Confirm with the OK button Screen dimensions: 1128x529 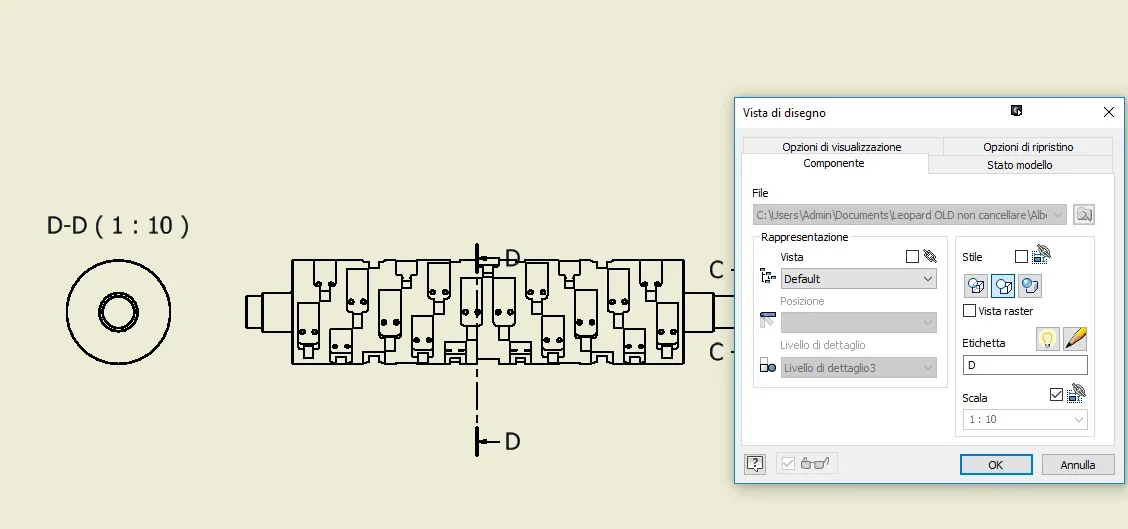[996, 464]
